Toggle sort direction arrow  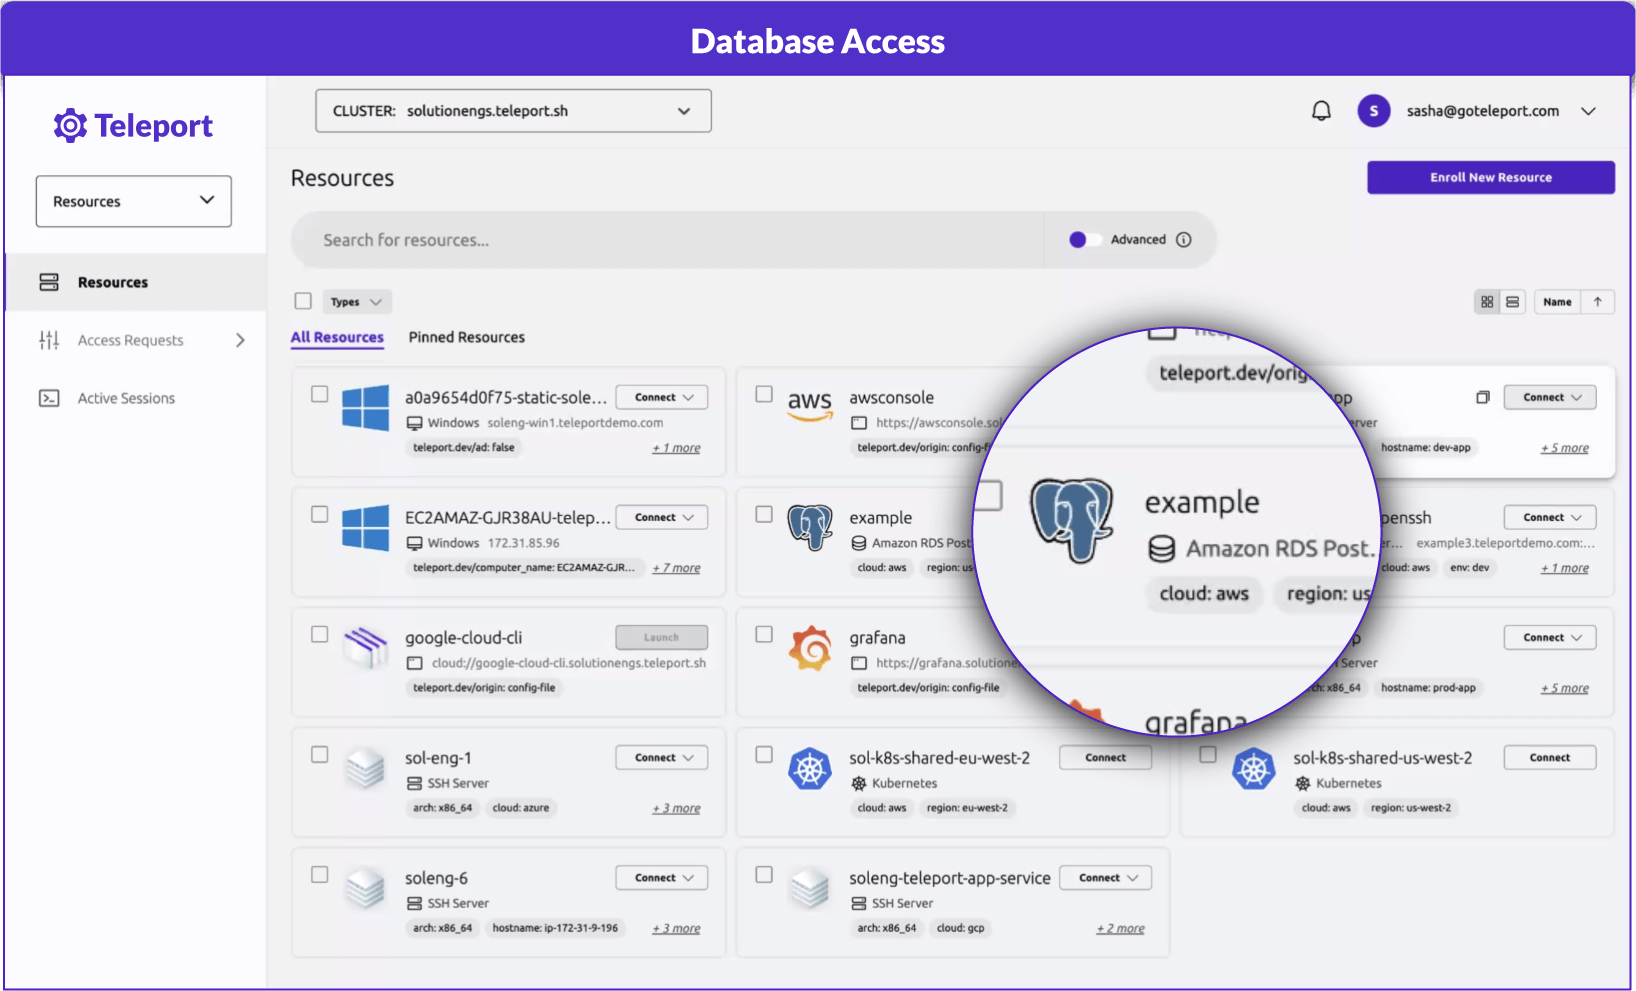1598,302
